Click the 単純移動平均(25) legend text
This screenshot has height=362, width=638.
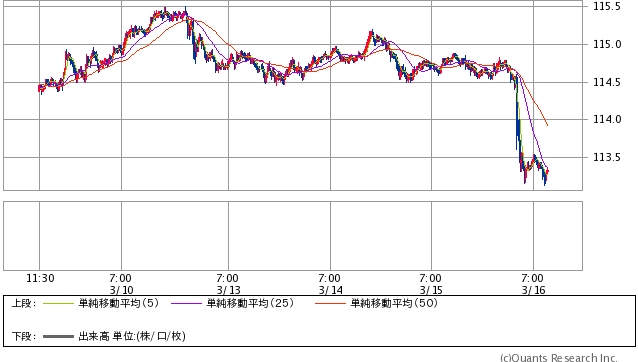click(250, 303)
